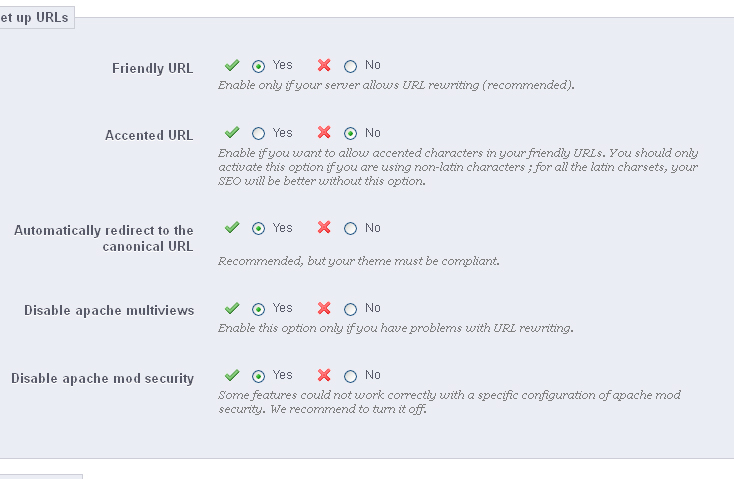The height and width of the screenshot is (479, 734).
Task: Select Yes for Disable apache multiviews
Action: coord(259,309)
